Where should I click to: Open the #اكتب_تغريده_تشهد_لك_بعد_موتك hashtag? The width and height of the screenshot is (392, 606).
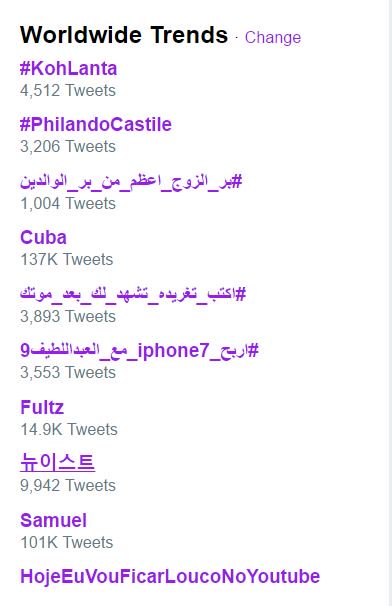point(133,294)
